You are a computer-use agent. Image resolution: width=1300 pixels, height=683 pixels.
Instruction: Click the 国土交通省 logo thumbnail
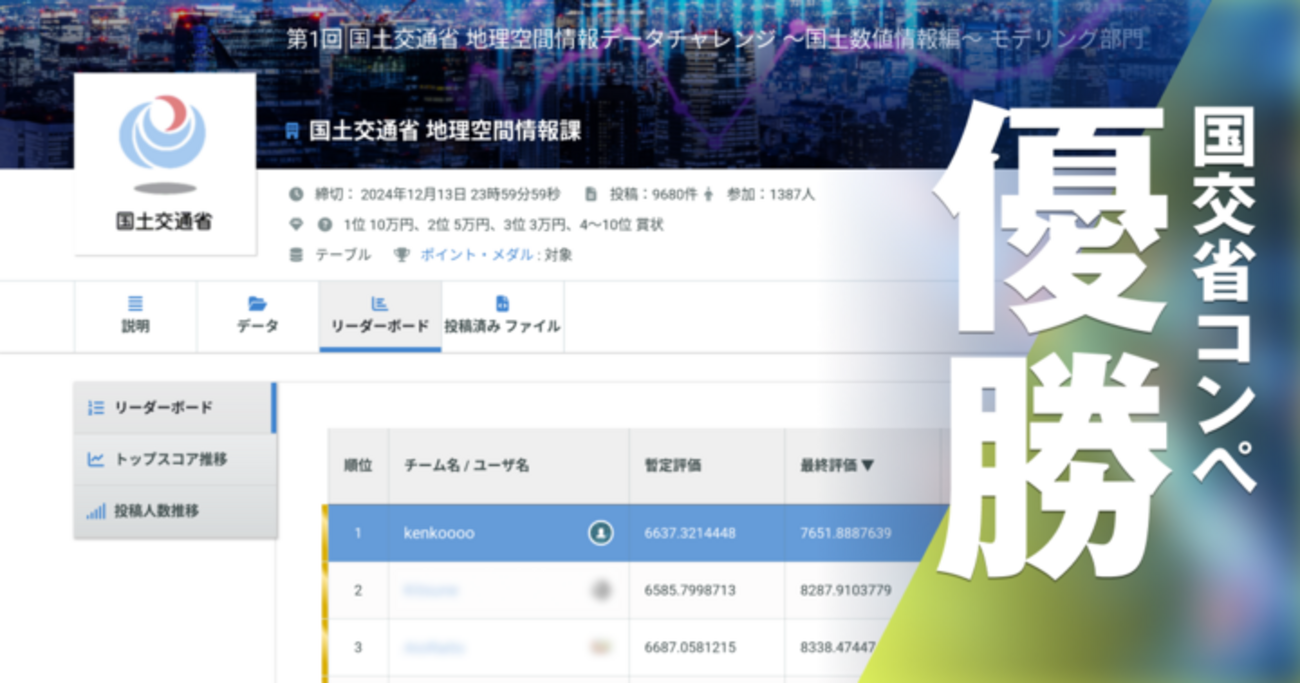(165, 163)
